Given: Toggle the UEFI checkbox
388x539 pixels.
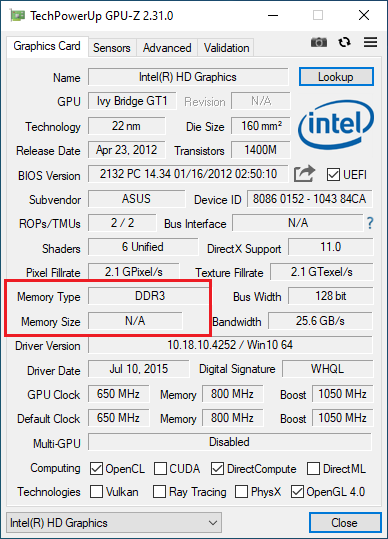Looking at the screenshot, I should pyautogui.click(x=333, y=175).
